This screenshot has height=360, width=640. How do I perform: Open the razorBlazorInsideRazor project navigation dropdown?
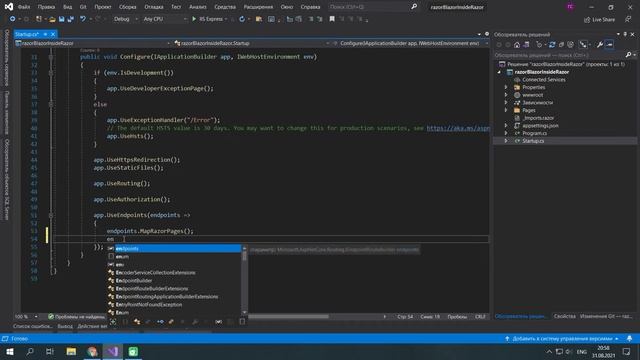[x=93, y=43]
